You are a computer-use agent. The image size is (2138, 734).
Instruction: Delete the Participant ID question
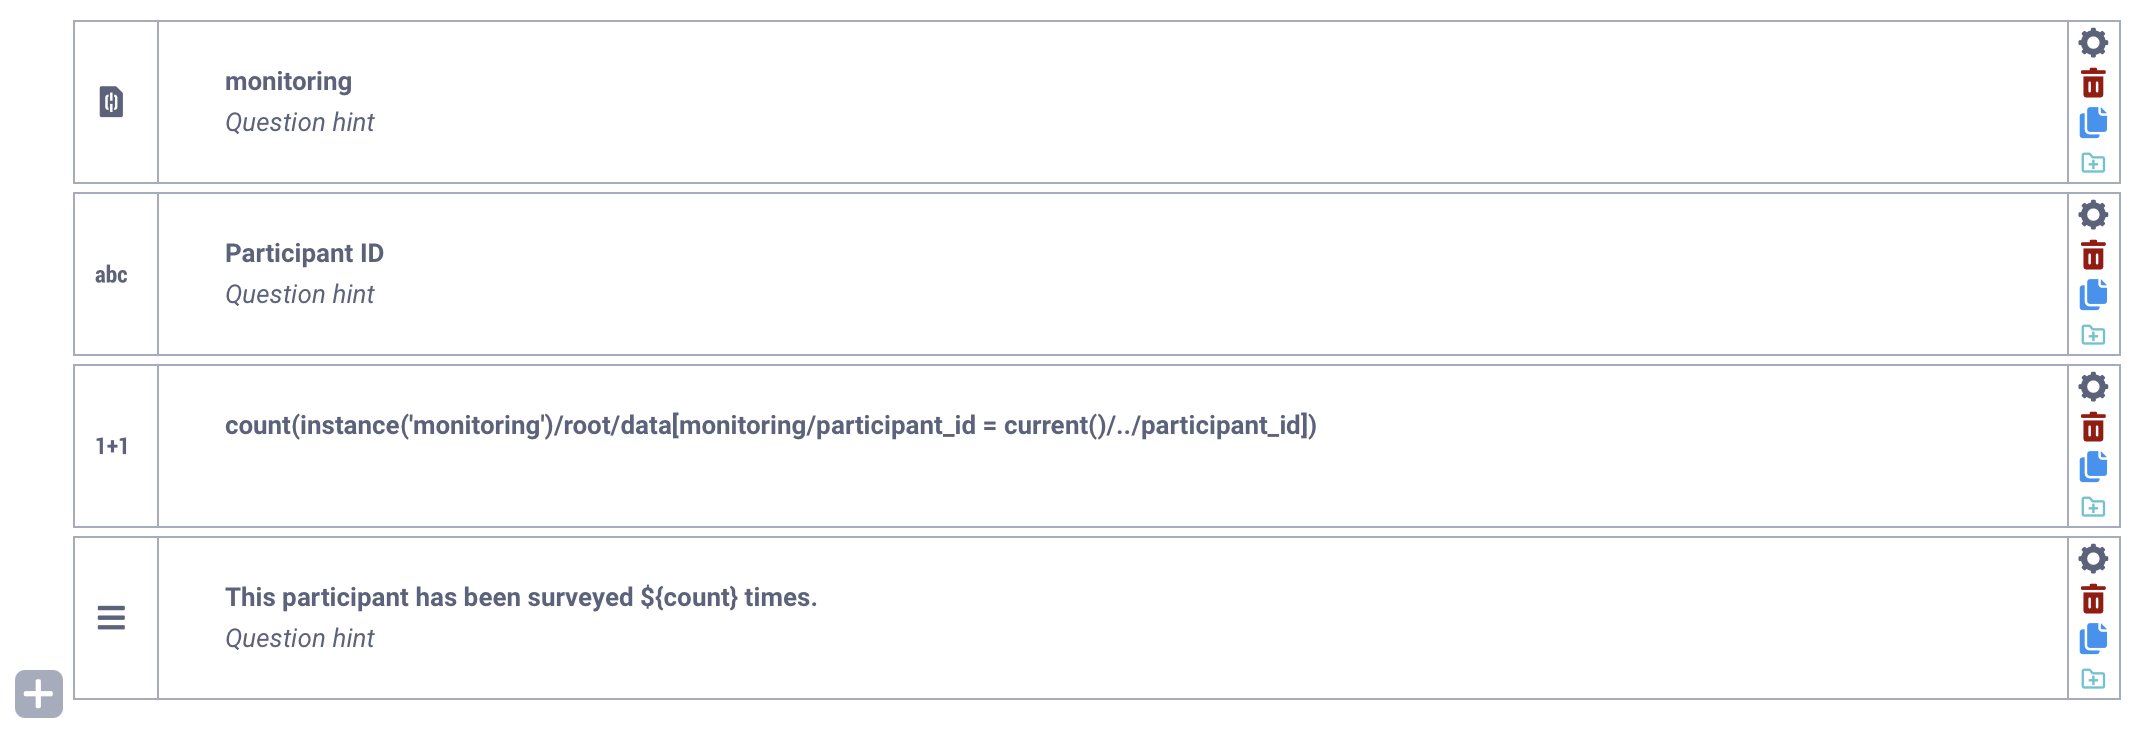(2094, 255)
